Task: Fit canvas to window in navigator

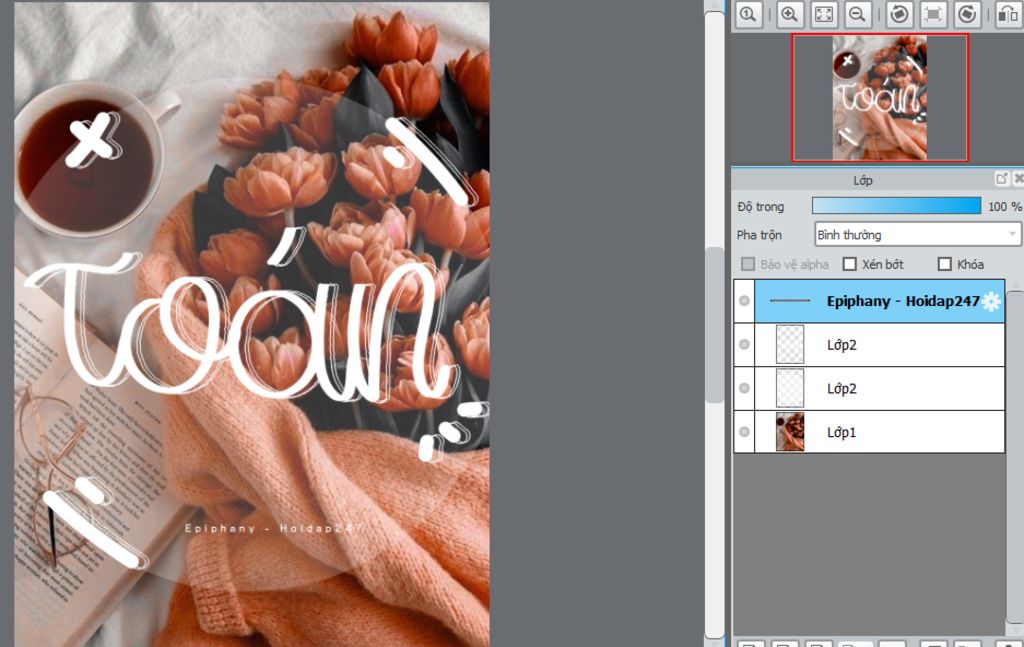Action: click(824, 14)
